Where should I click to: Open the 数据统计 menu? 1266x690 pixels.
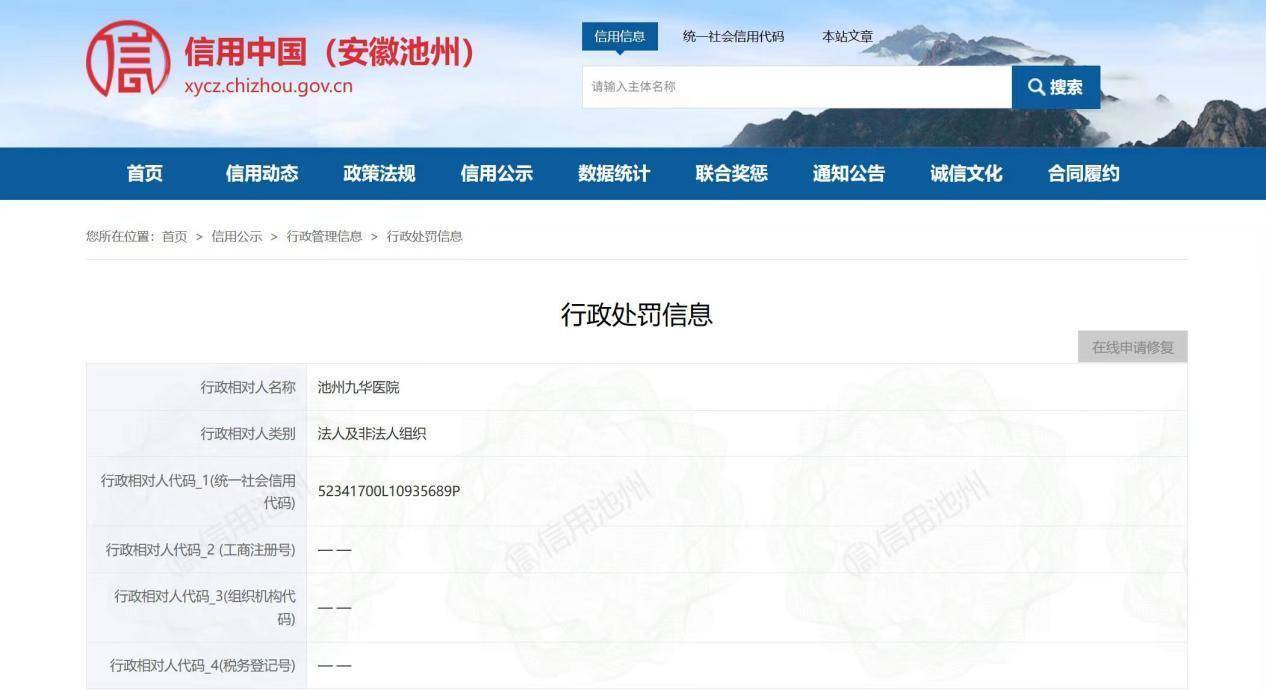[613, 173]
